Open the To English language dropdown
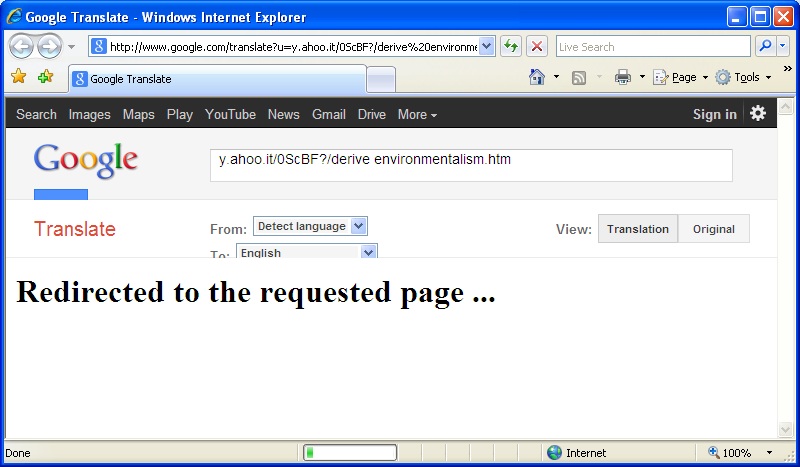This screenshot has width=800, height=467. pos(307,251)
